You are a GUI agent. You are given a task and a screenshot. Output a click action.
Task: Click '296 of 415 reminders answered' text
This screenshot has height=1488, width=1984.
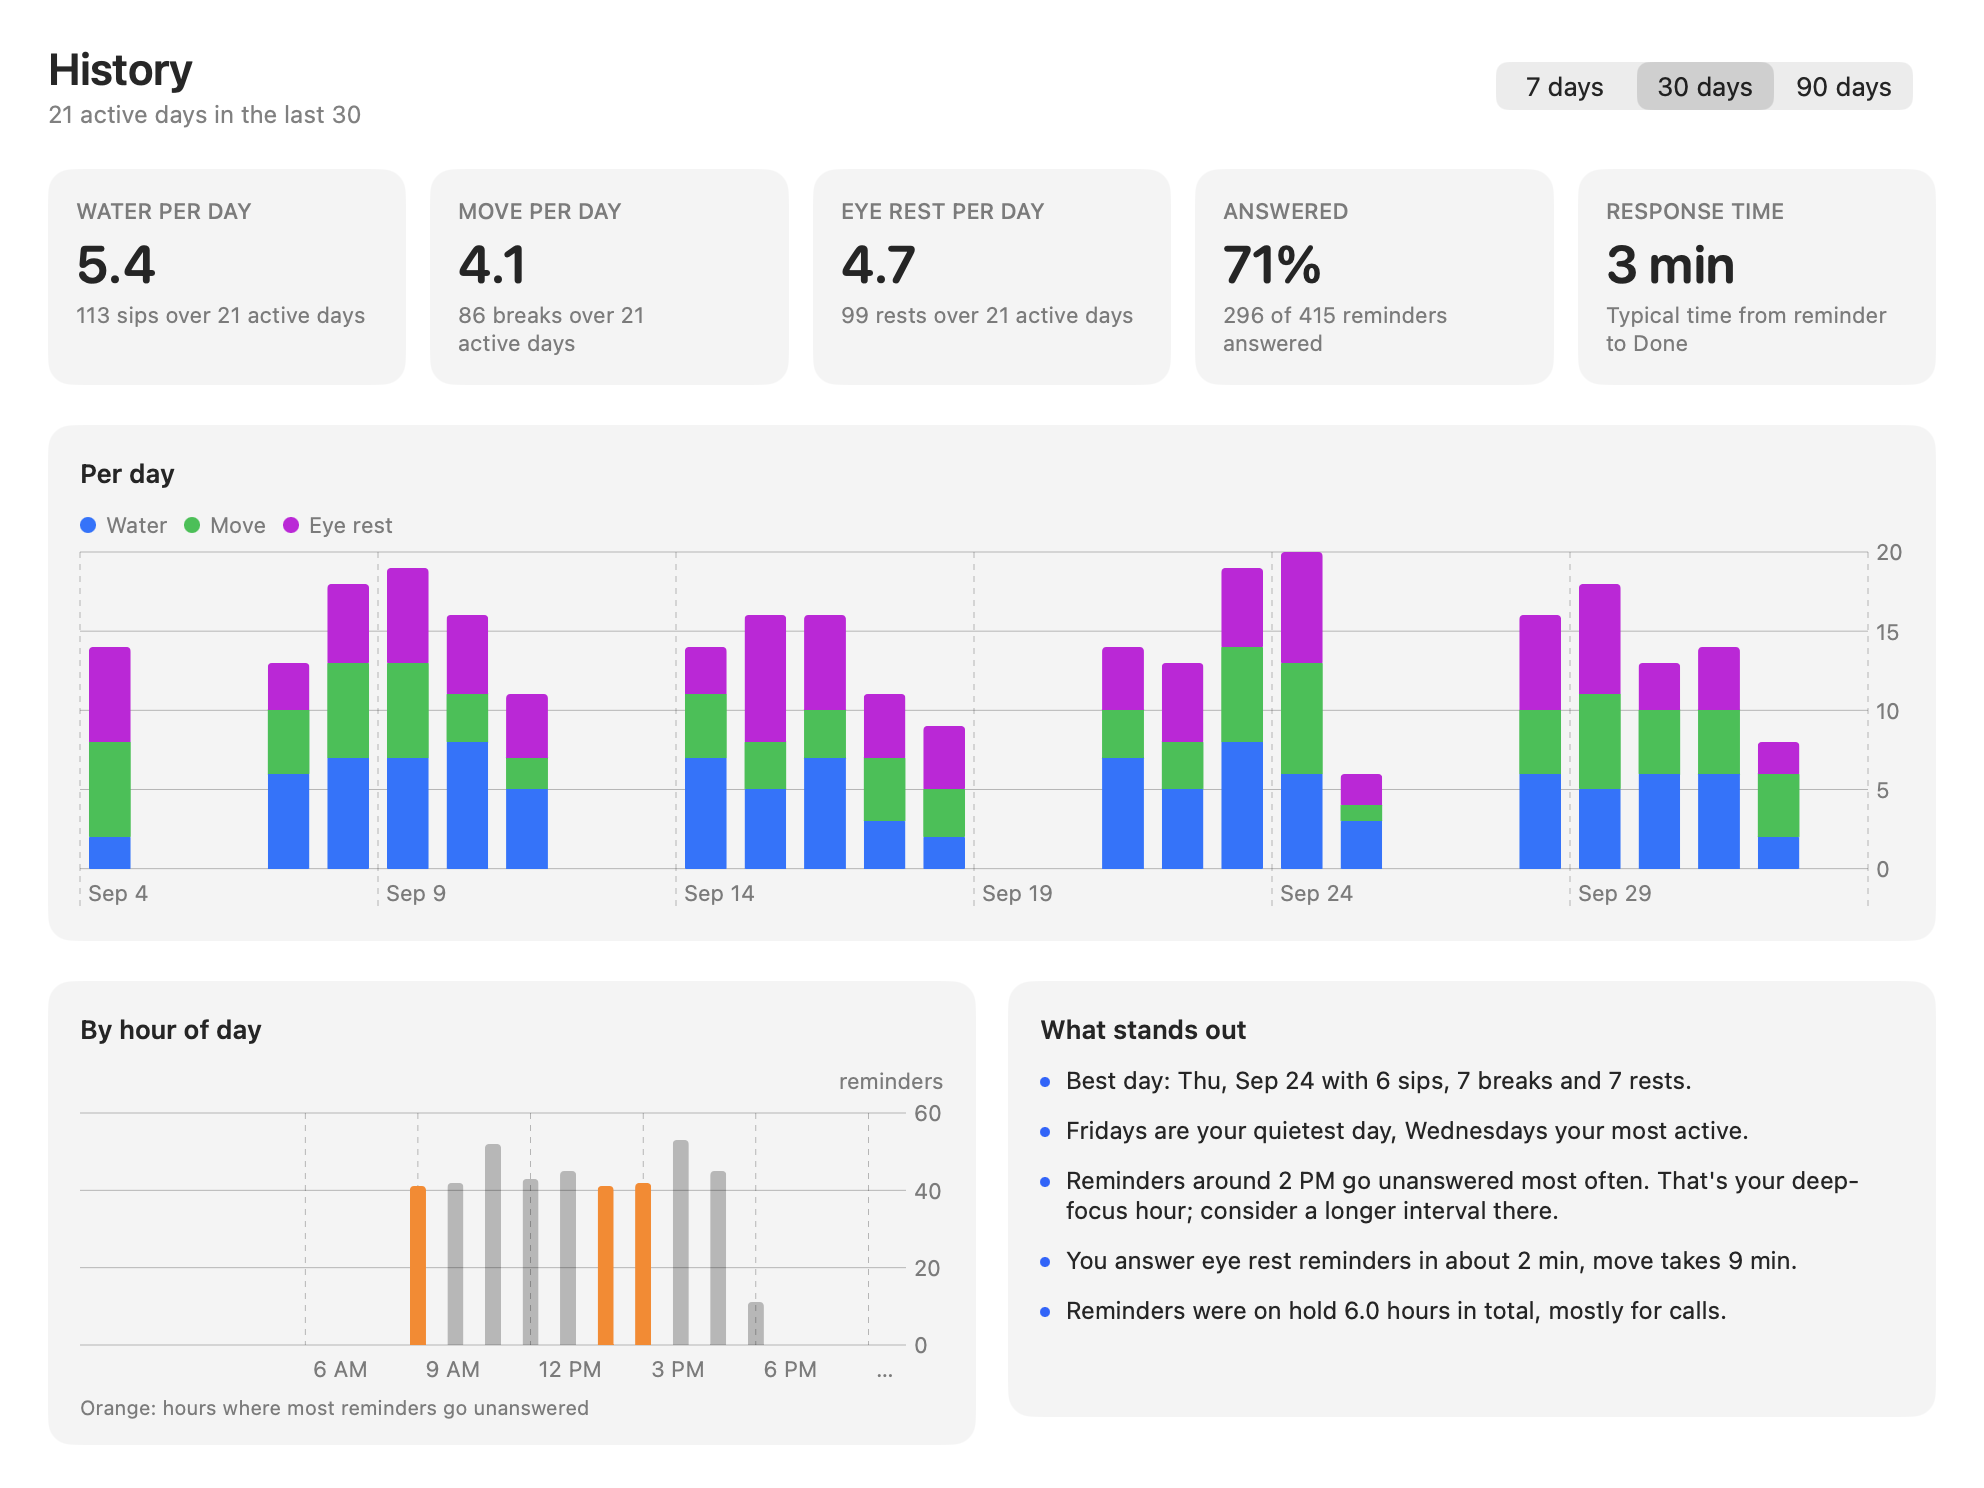(x=1335, y=329)
